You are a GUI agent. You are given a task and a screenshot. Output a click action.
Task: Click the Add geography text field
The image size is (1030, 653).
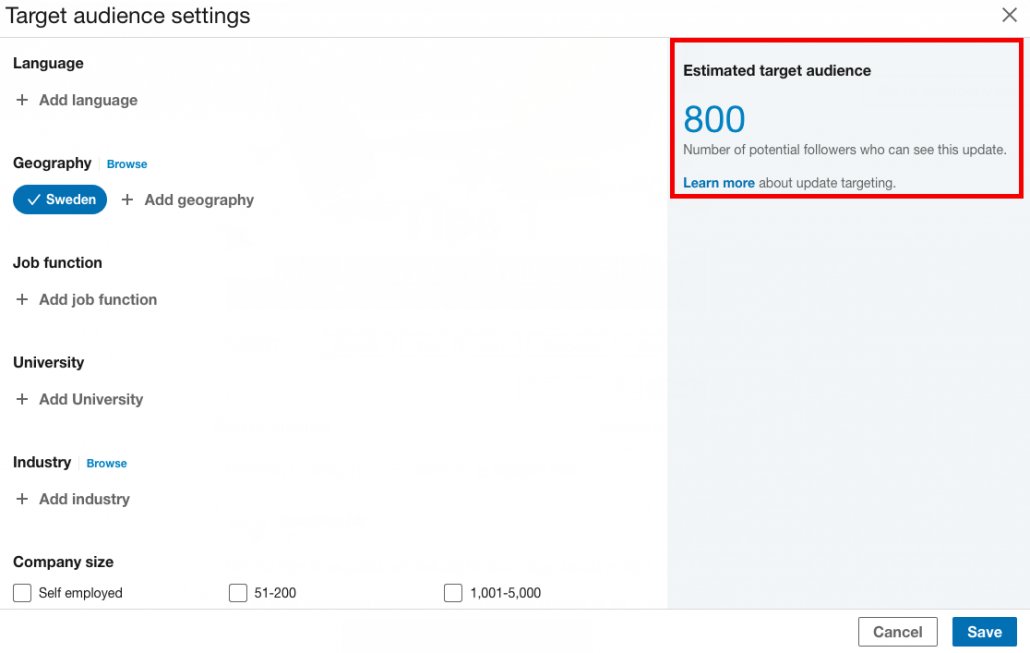tap(199, 200)
